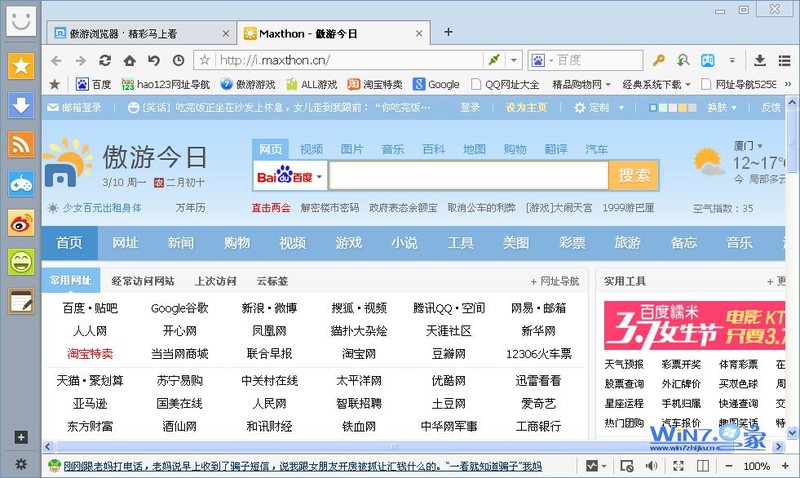The height and width of the screenshot is (478, 800).
Task: Zoom in with plus button
Action: click(785, 465)
